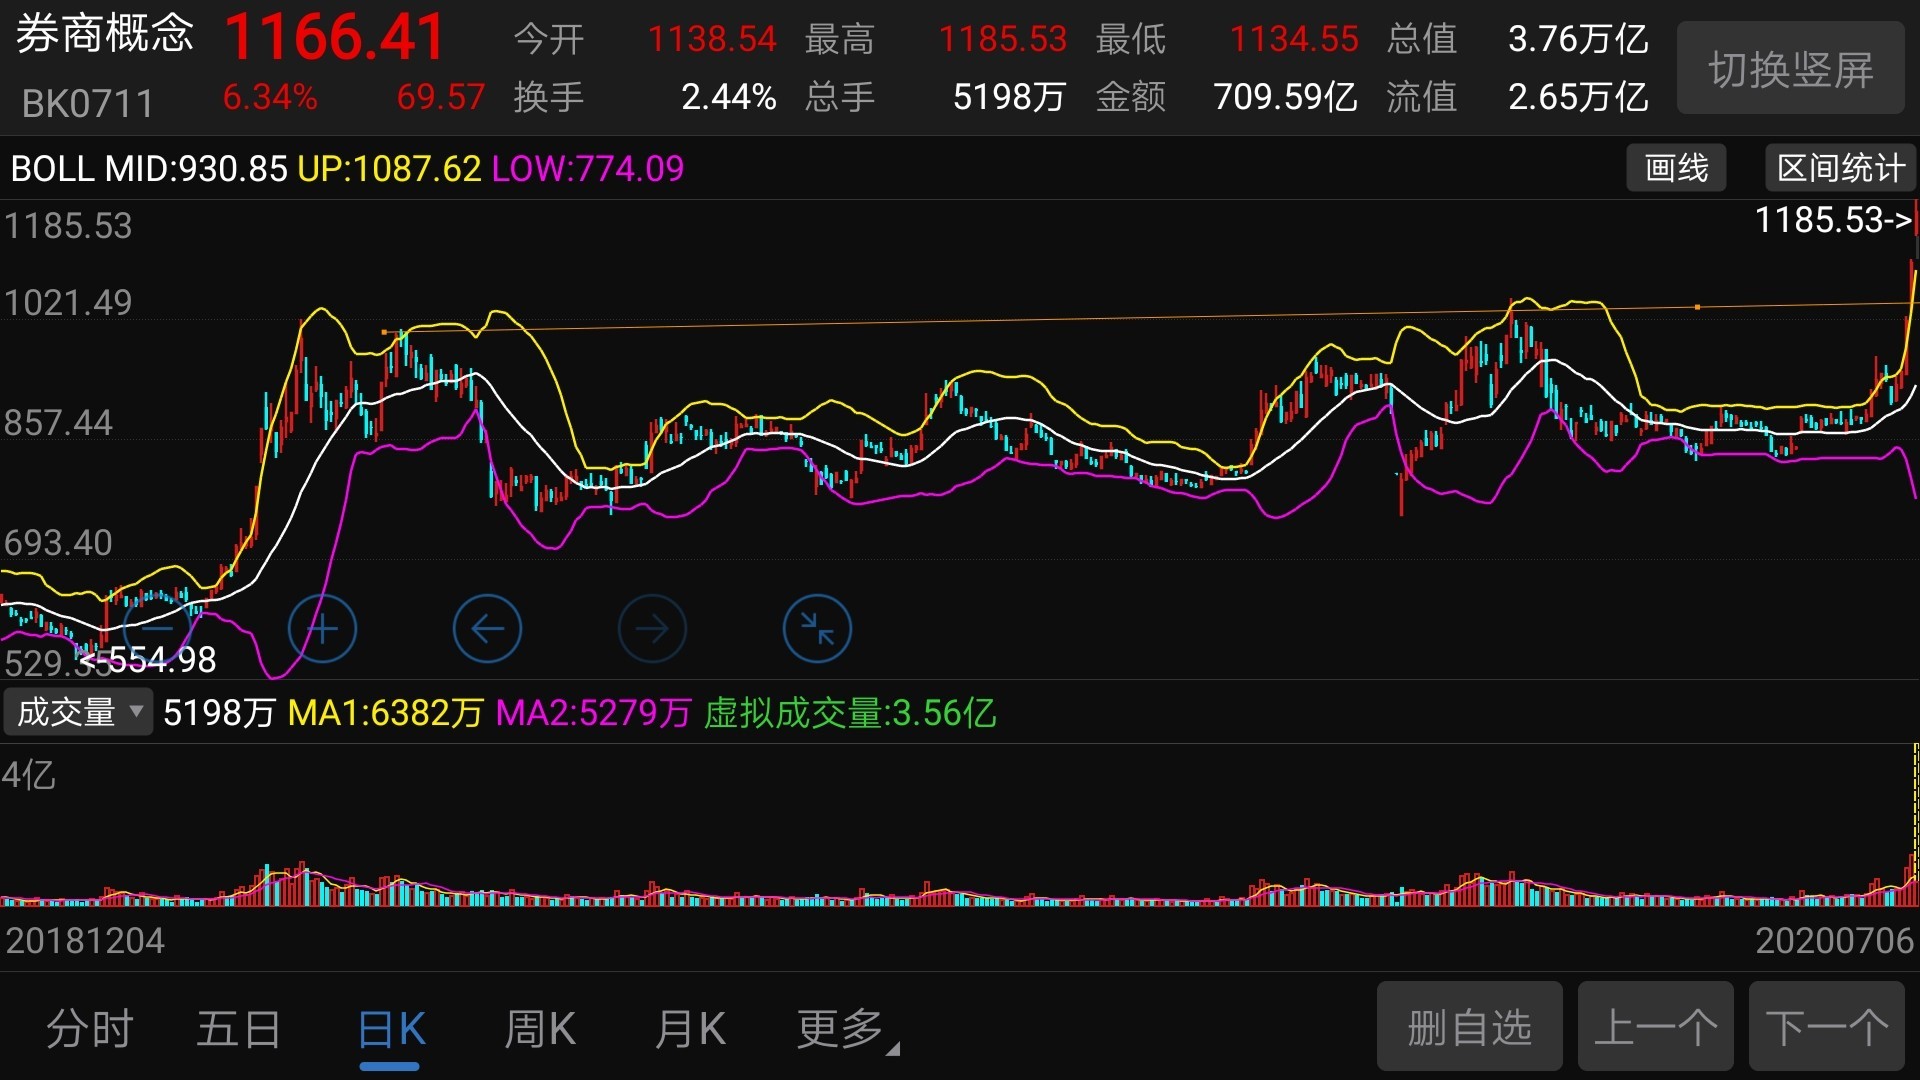Viewport: 1920px width, 1080px height.
Task: Click the 金额 709.59亿 value
Action: coord(1285,97)
